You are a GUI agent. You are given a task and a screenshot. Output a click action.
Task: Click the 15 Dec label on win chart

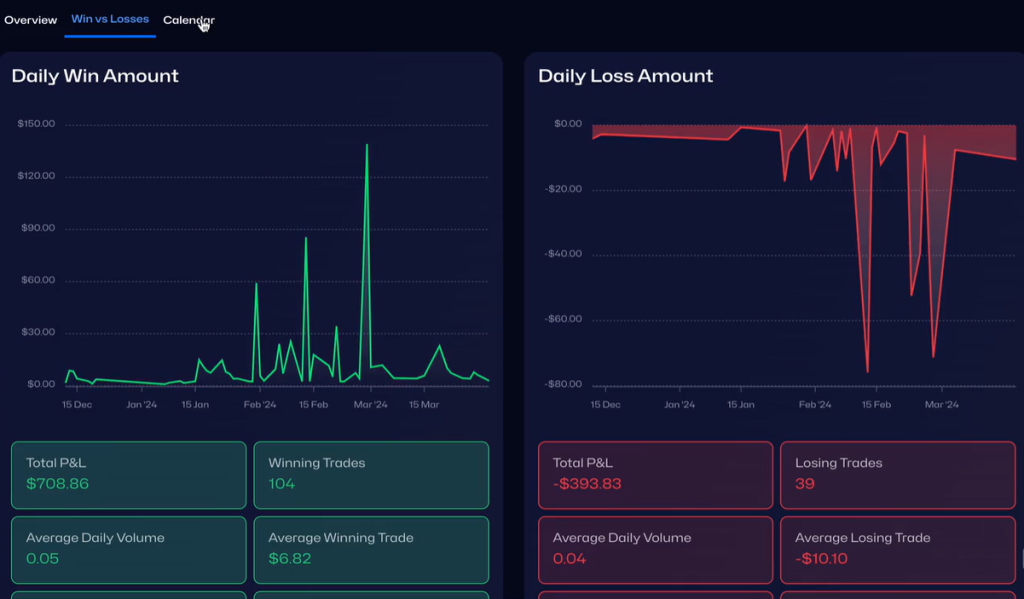coord(77,405)
